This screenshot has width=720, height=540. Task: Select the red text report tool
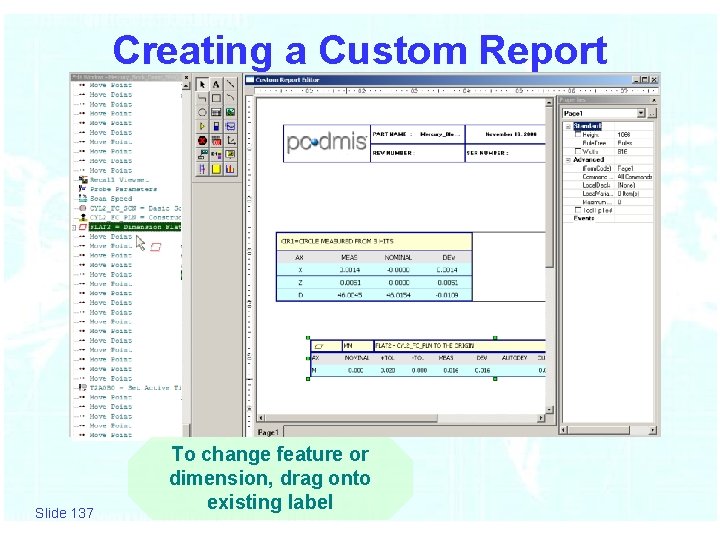click(x=216, y=141)
